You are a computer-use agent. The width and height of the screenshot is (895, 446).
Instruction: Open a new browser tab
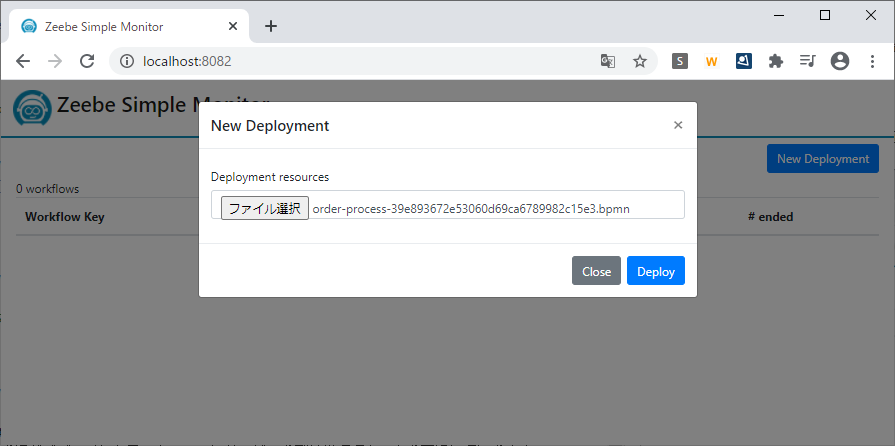coord(271,26)
